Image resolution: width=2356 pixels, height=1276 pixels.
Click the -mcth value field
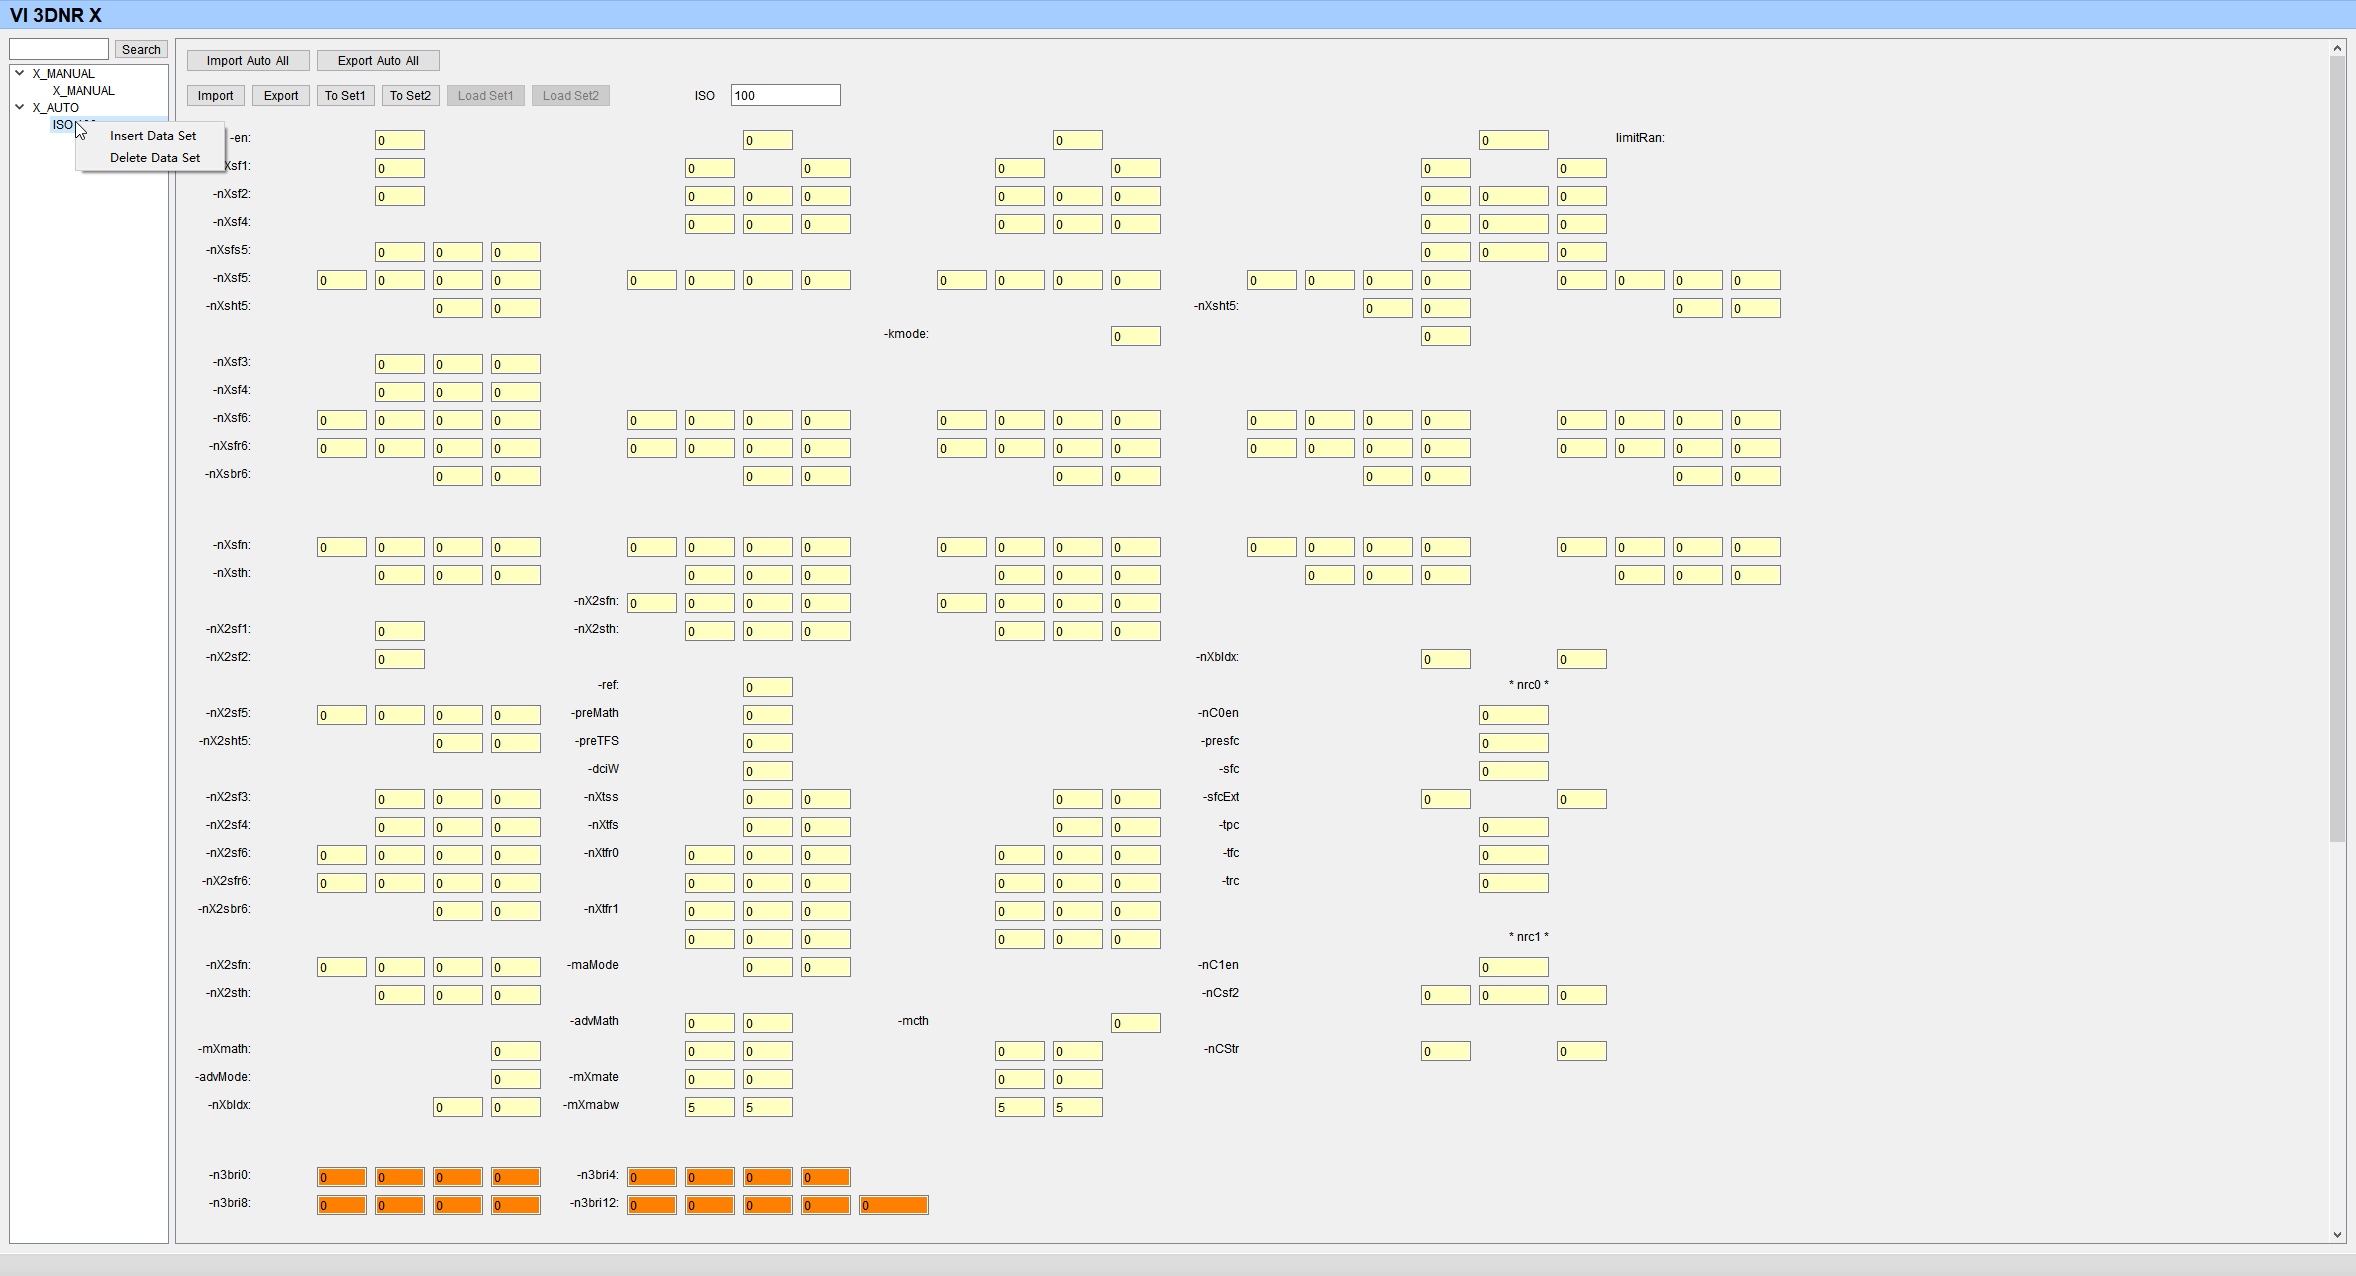coord(1135,1023)
